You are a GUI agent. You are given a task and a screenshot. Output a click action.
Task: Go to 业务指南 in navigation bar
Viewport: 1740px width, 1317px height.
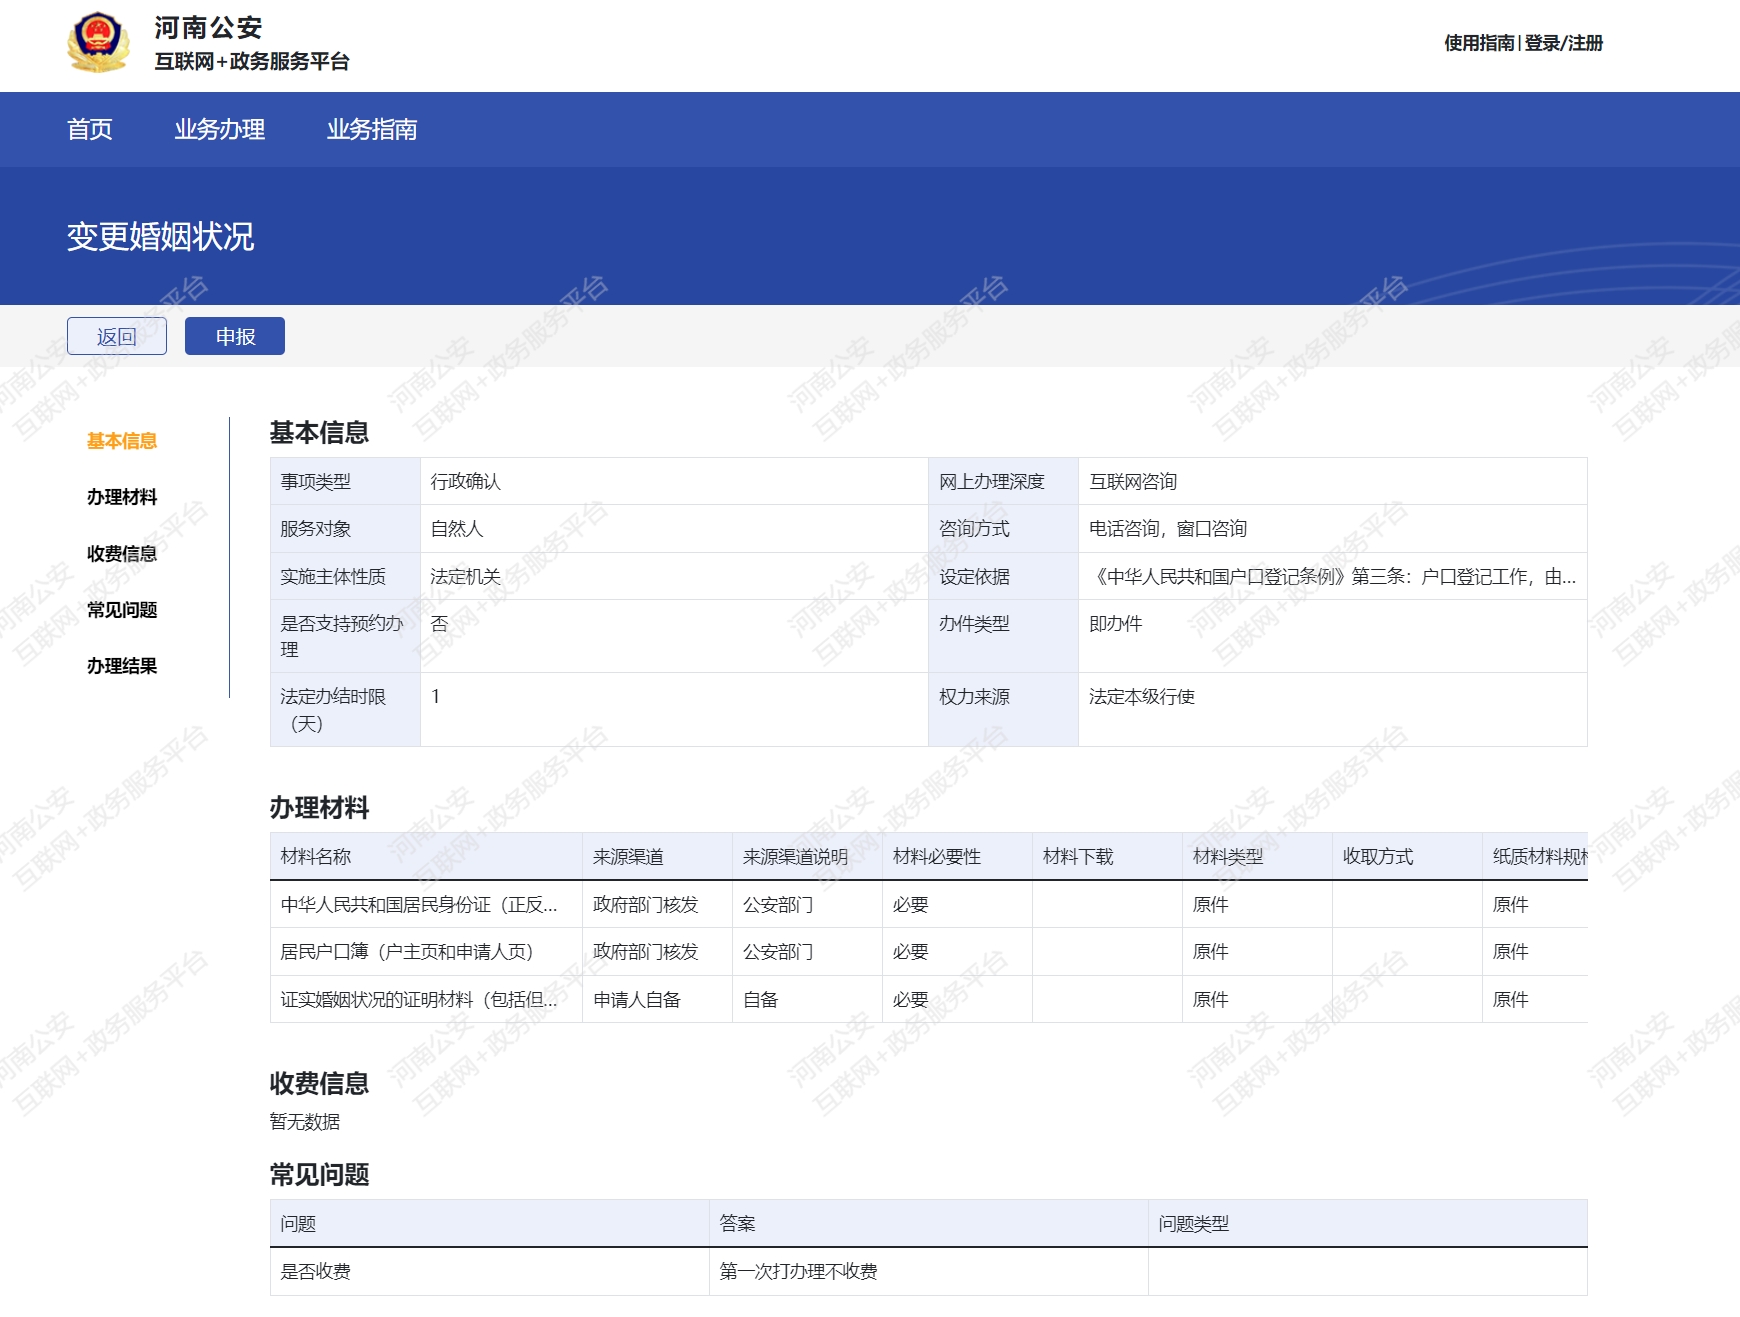tap(371, 130)
